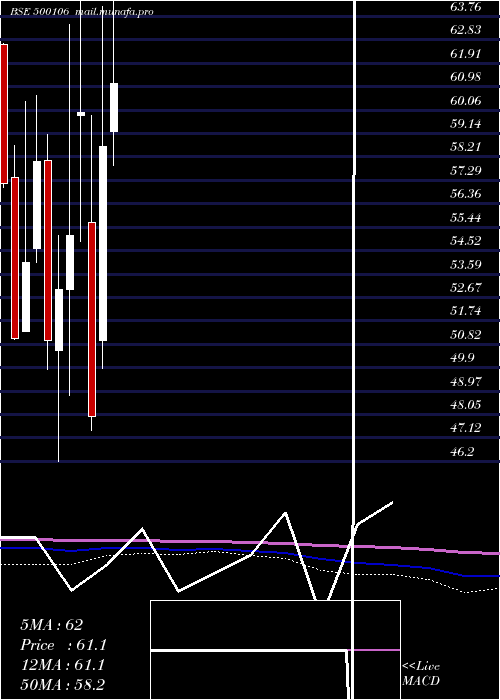Click the 5MA : 62 readout

pyautogui.click(x=51, y=625)
